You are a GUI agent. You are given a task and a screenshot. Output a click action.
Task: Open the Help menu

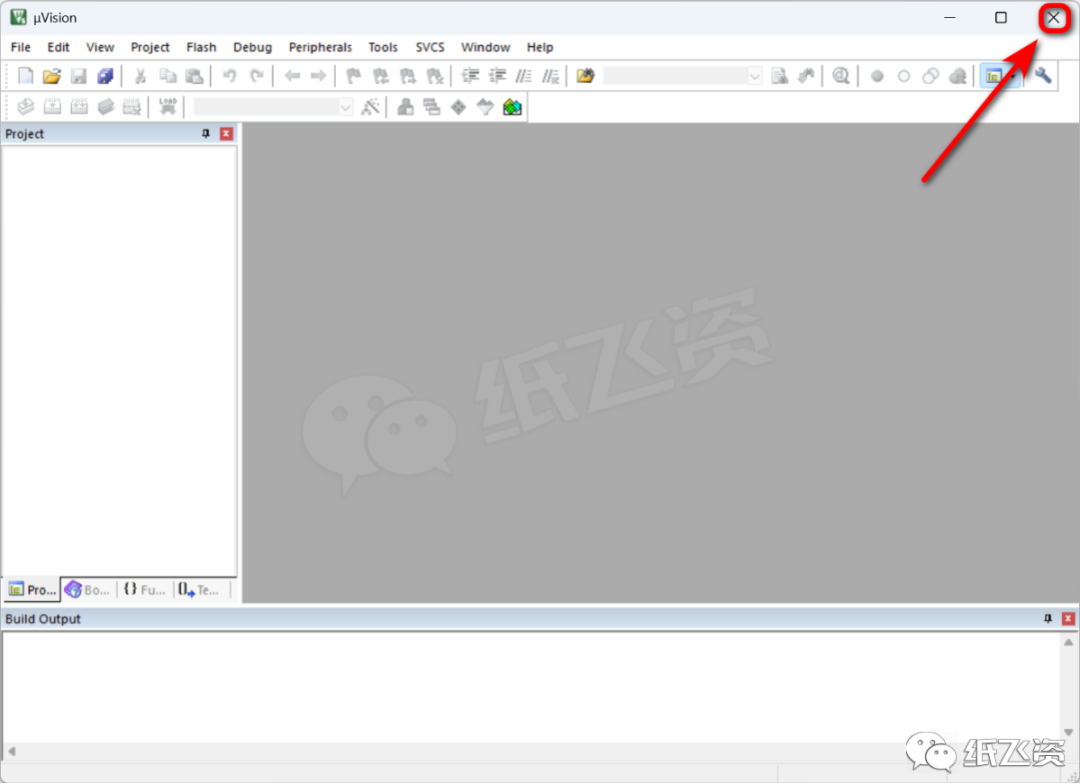coord(540,47)
